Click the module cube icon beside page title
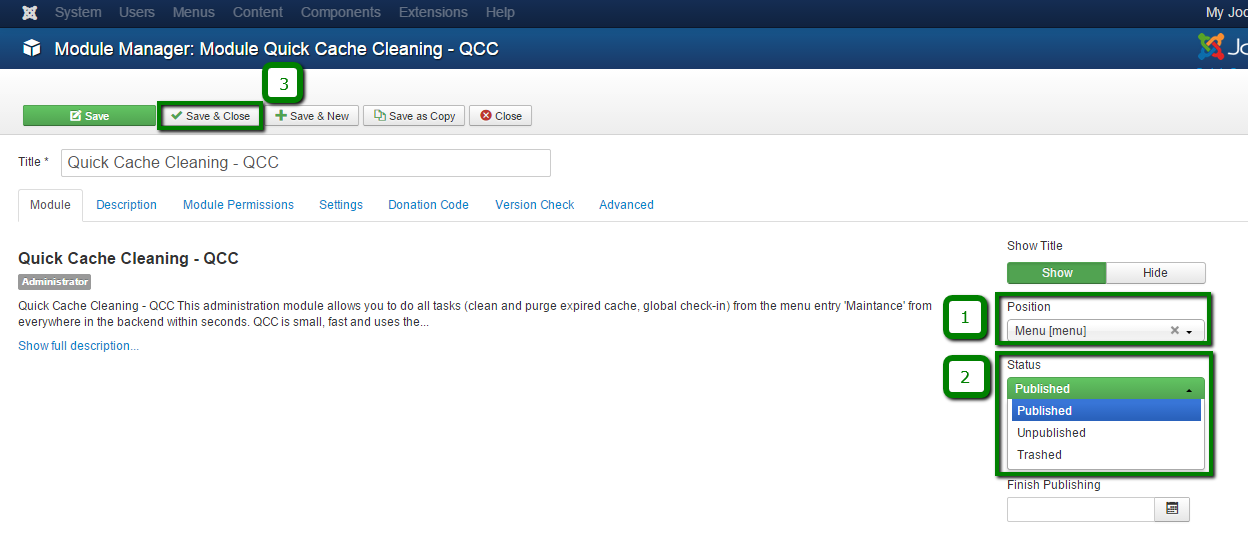 point(32,48)
